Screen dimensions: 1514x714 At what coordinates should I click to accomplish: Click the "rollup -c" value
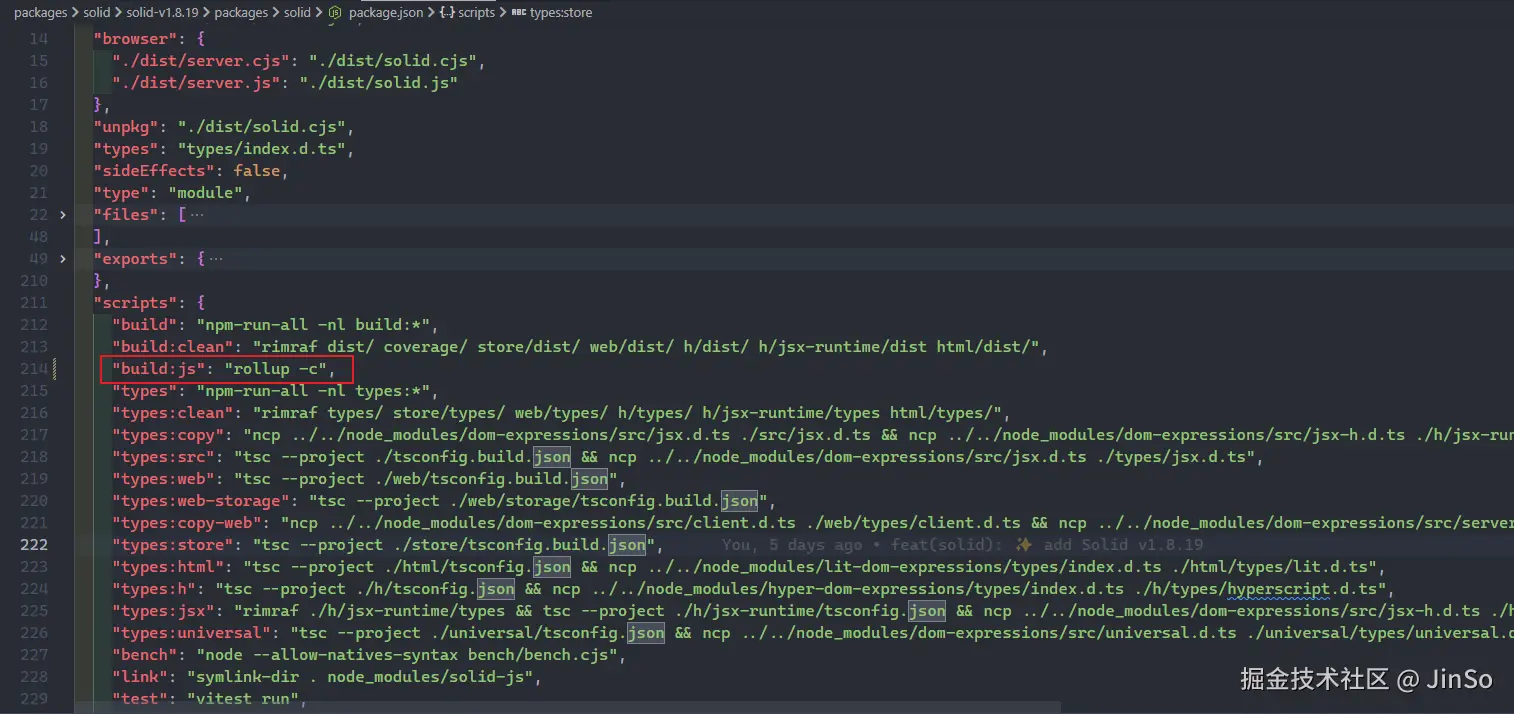pos(276,369)
